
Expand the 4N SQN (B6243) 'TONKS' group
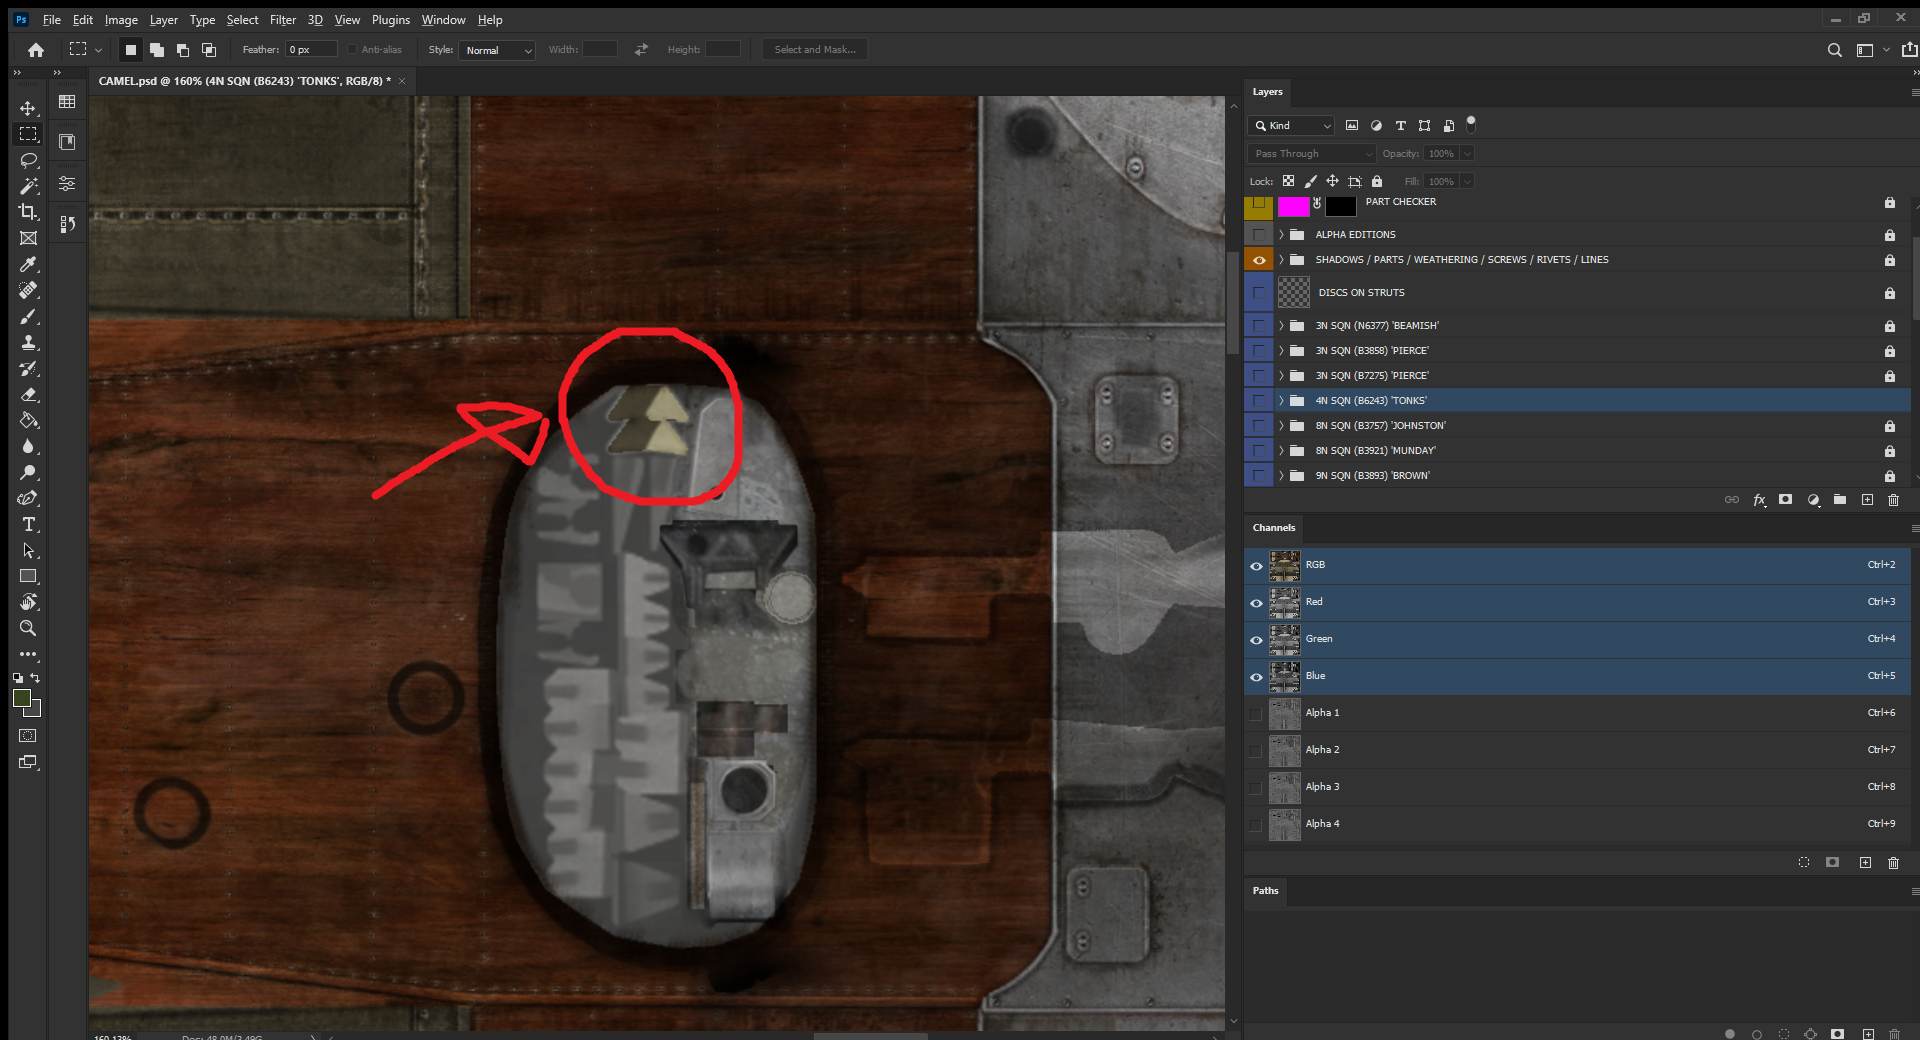point(1281,401)
